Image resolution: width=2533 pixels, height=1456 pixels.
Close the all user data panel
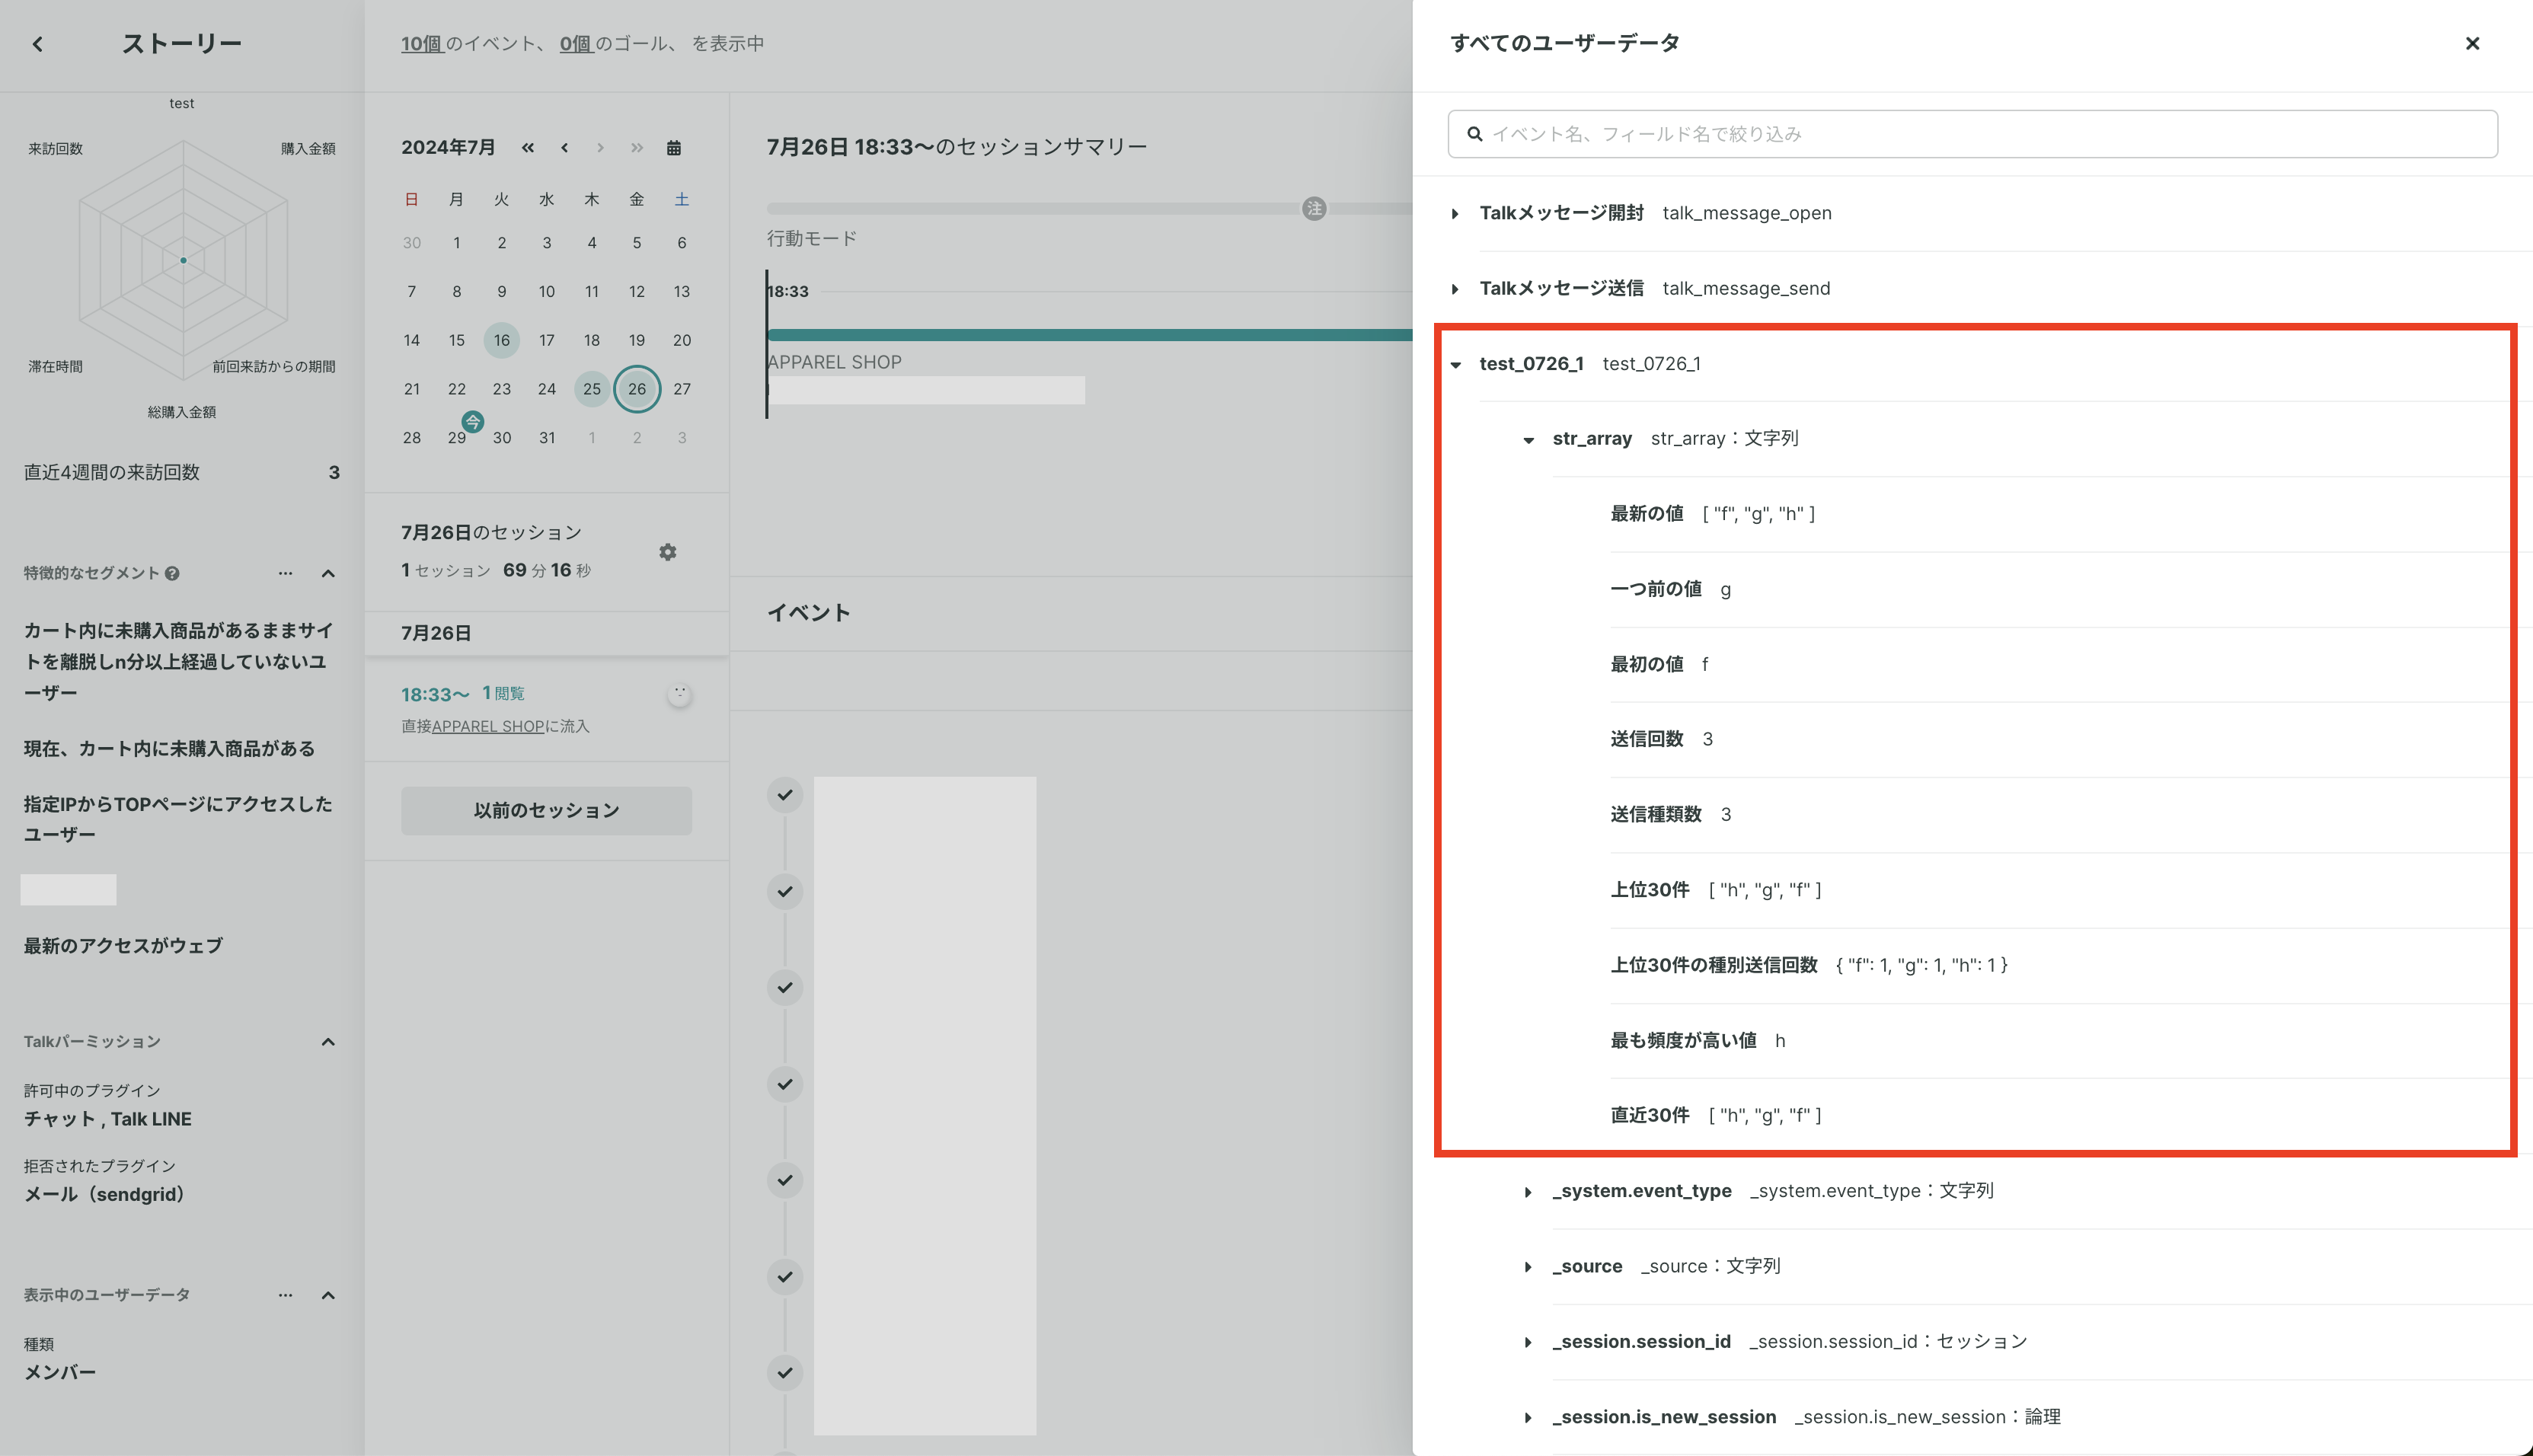(x=2472, y=44)
